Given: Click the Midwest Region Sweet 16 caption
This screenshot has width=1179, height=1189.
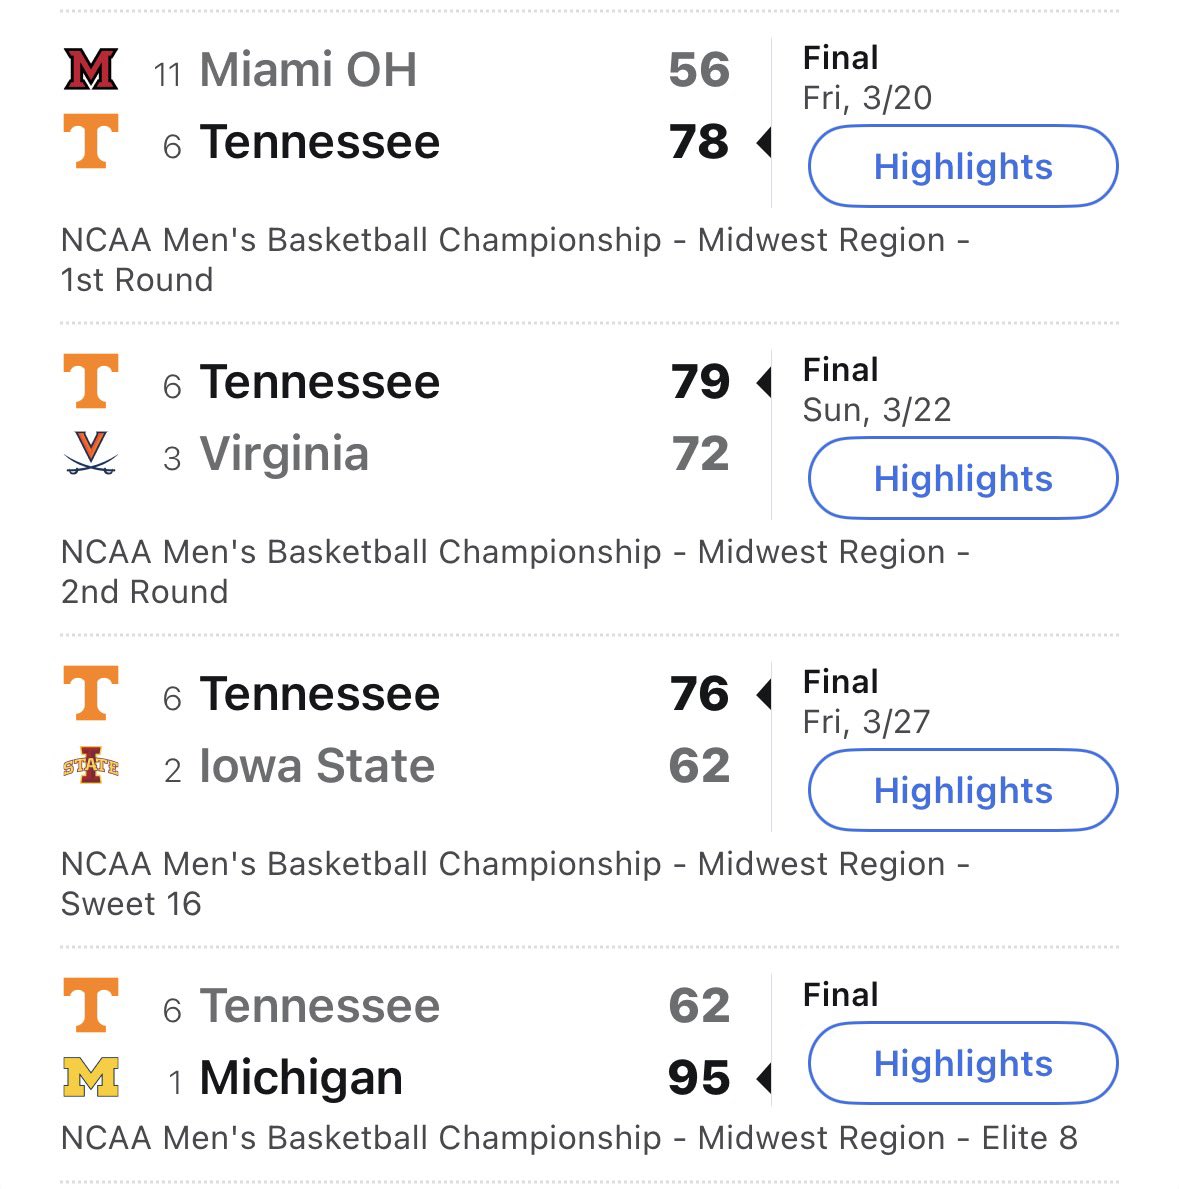Looking at the screenshot, I should click(x=516, y=883).
